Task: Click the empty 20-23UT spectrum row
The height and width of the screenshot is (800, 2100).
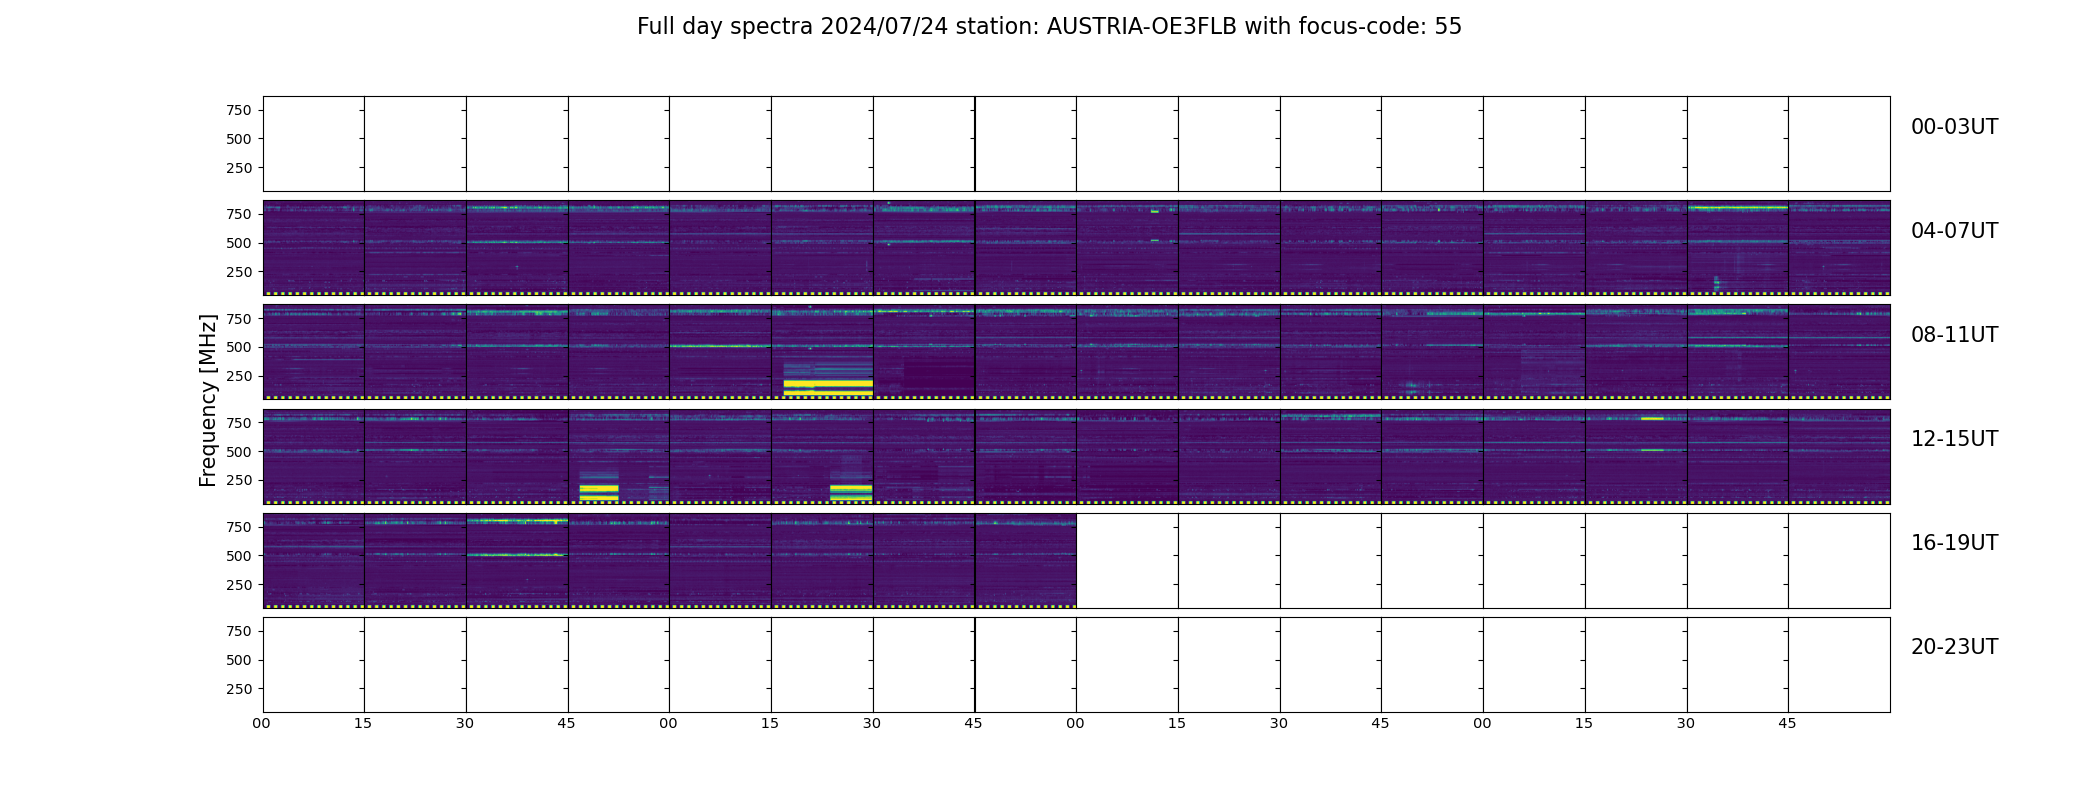Action: [x=1076, y=665]
